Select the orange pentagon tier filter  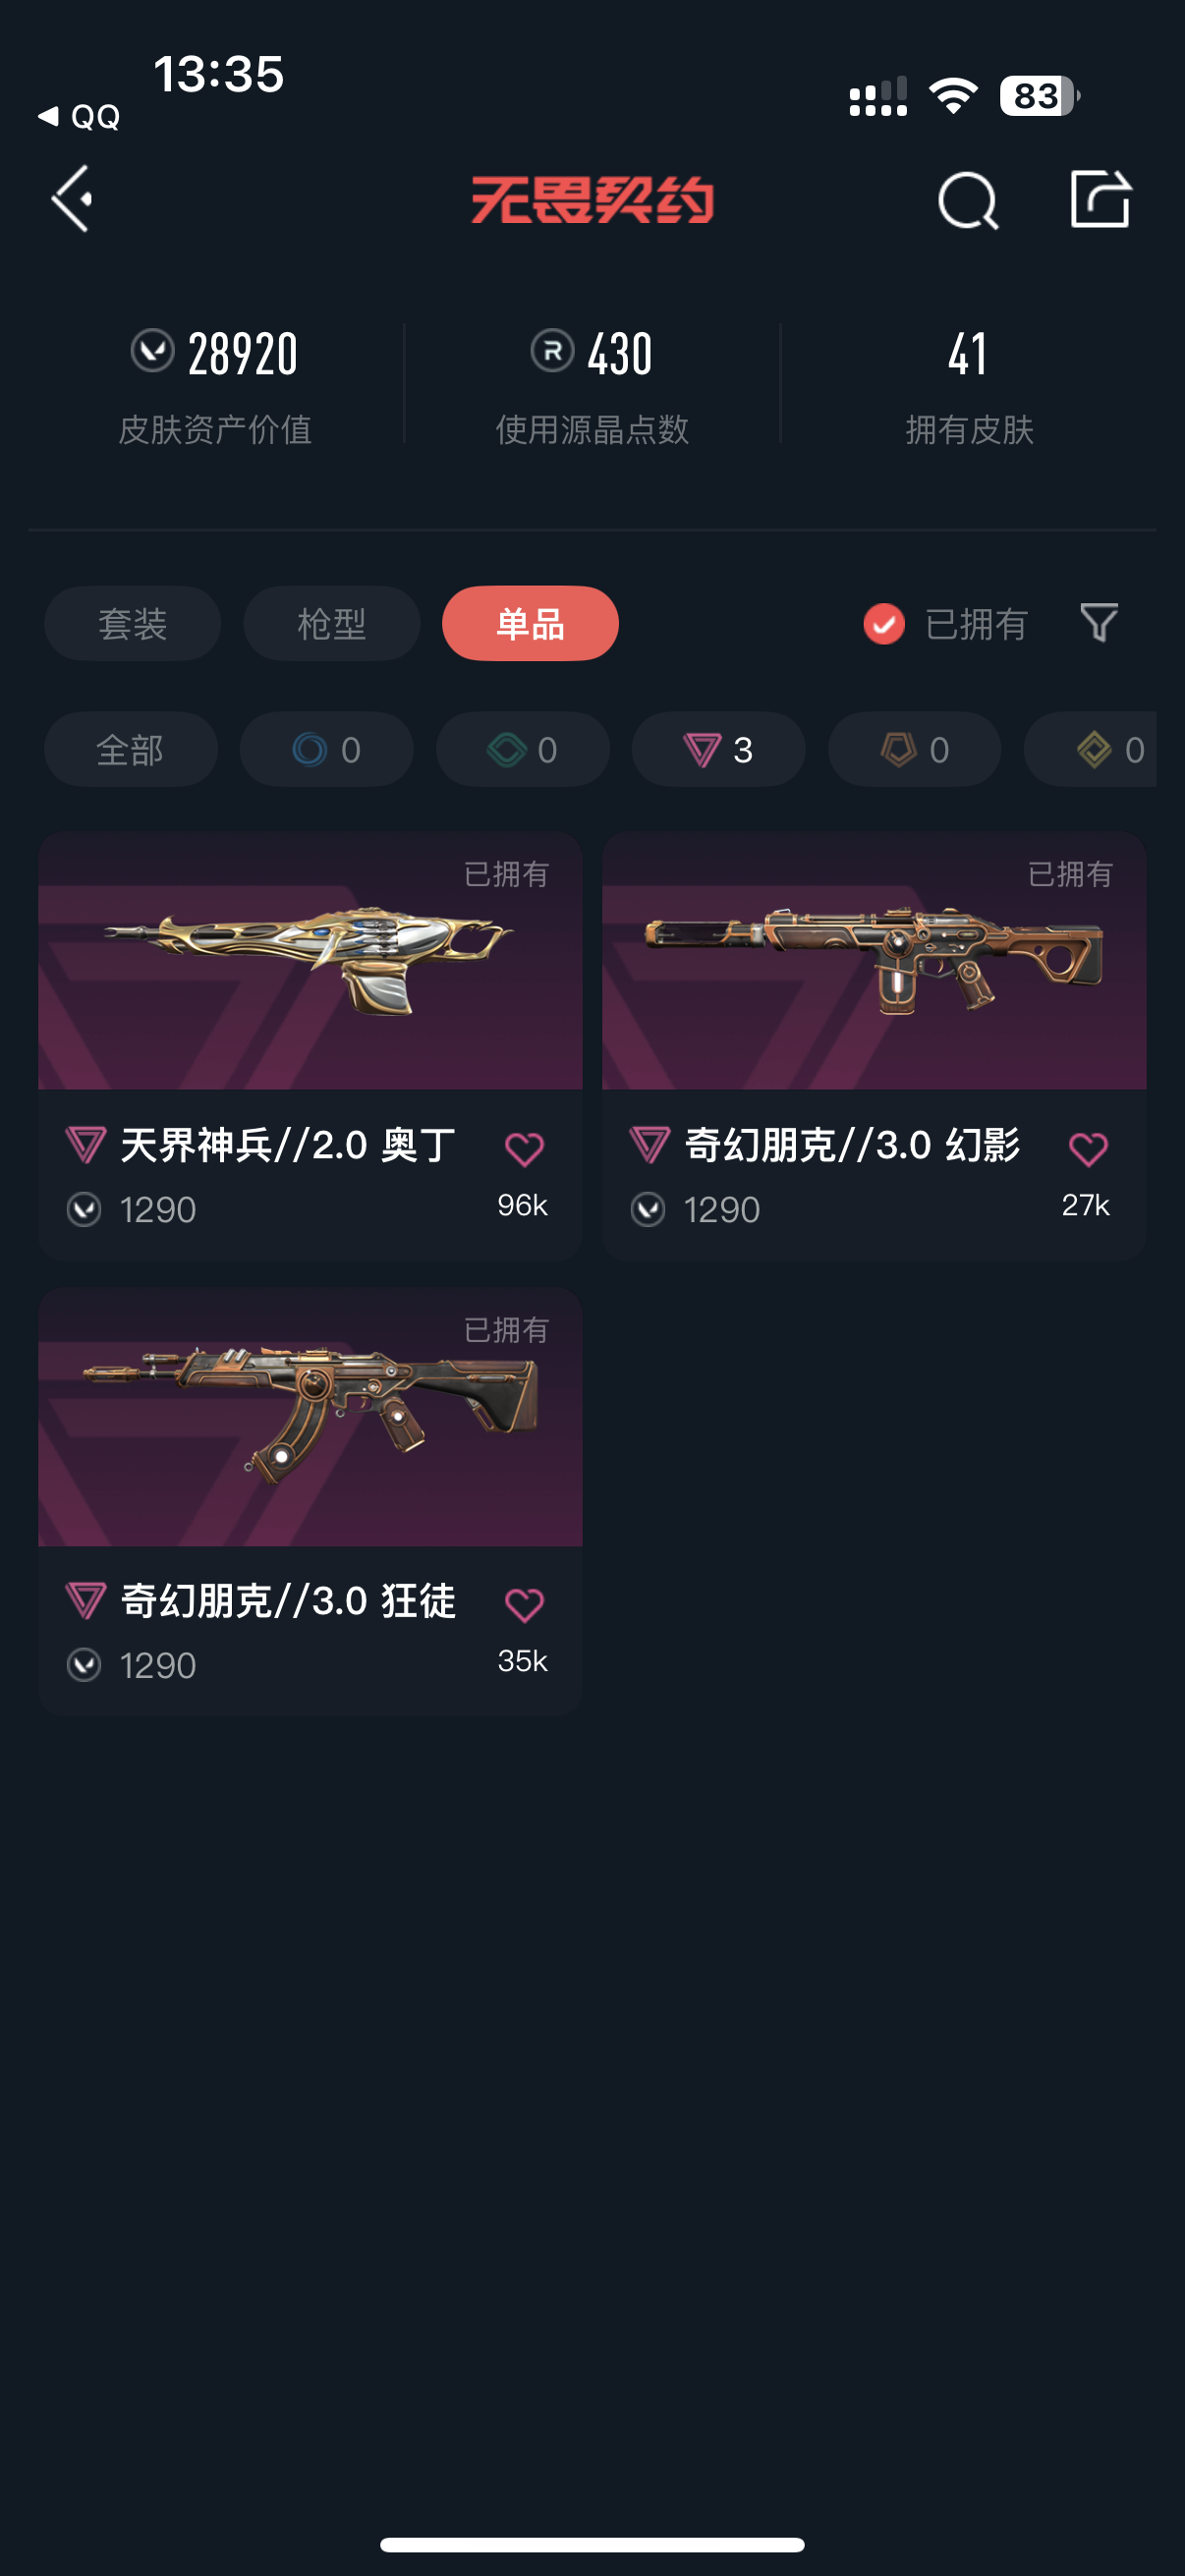[914, 749]
